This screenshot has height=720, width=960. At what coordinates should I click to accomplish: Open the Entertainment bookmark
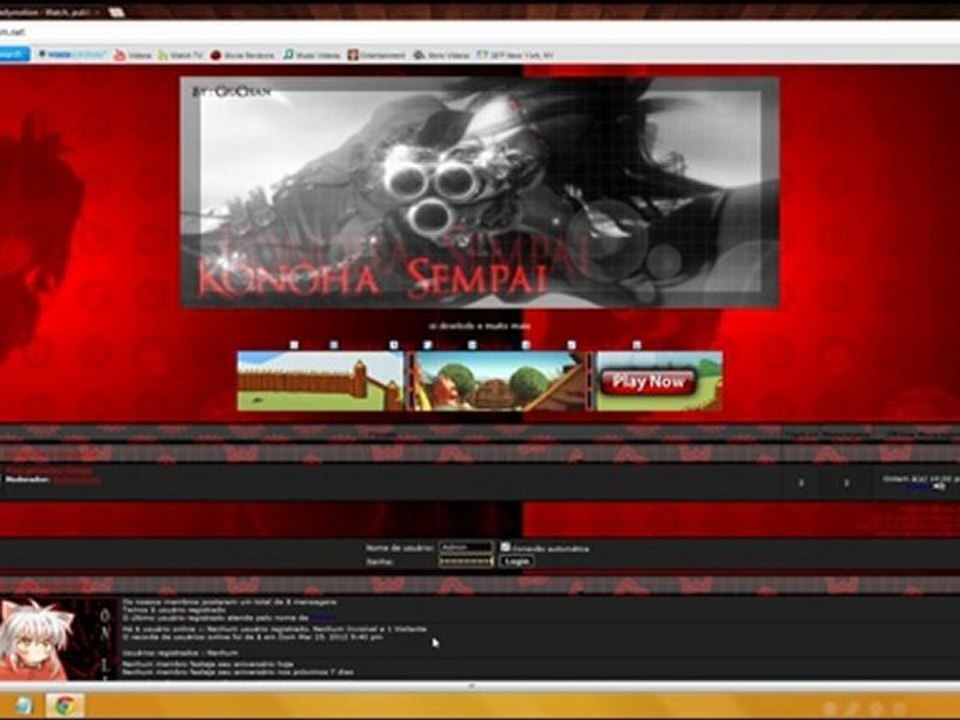click(377, 55)
